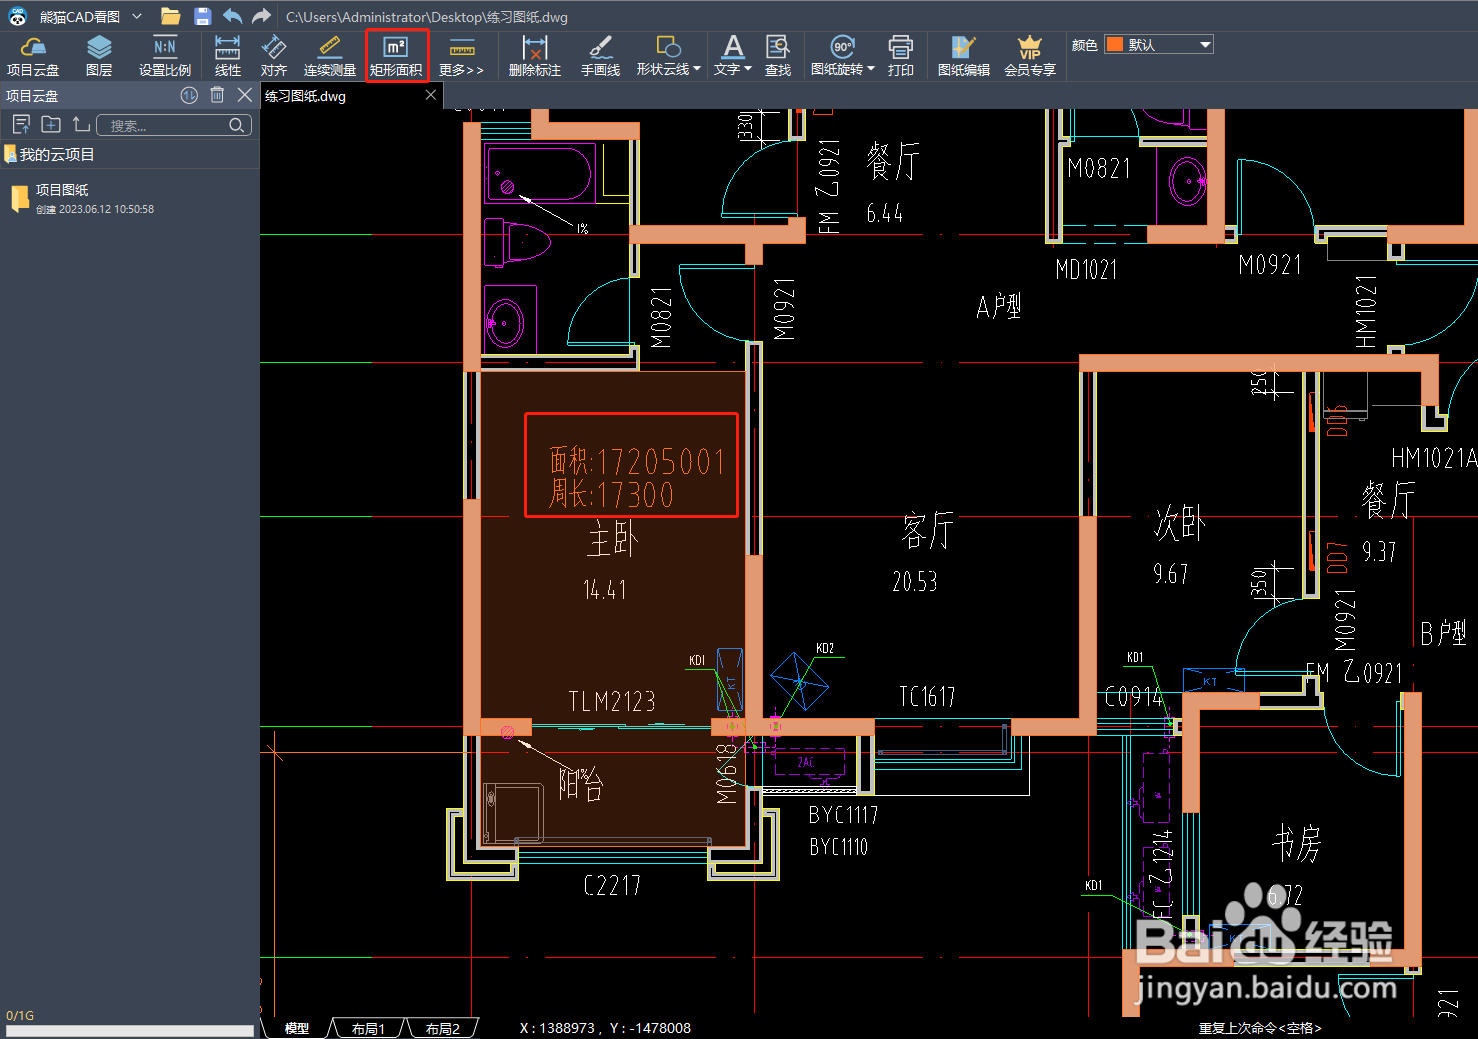This screenshot has width=1478, height=1039.
Task: Select the 矩形面积 rectangle area tool
Action: point(396,56)
